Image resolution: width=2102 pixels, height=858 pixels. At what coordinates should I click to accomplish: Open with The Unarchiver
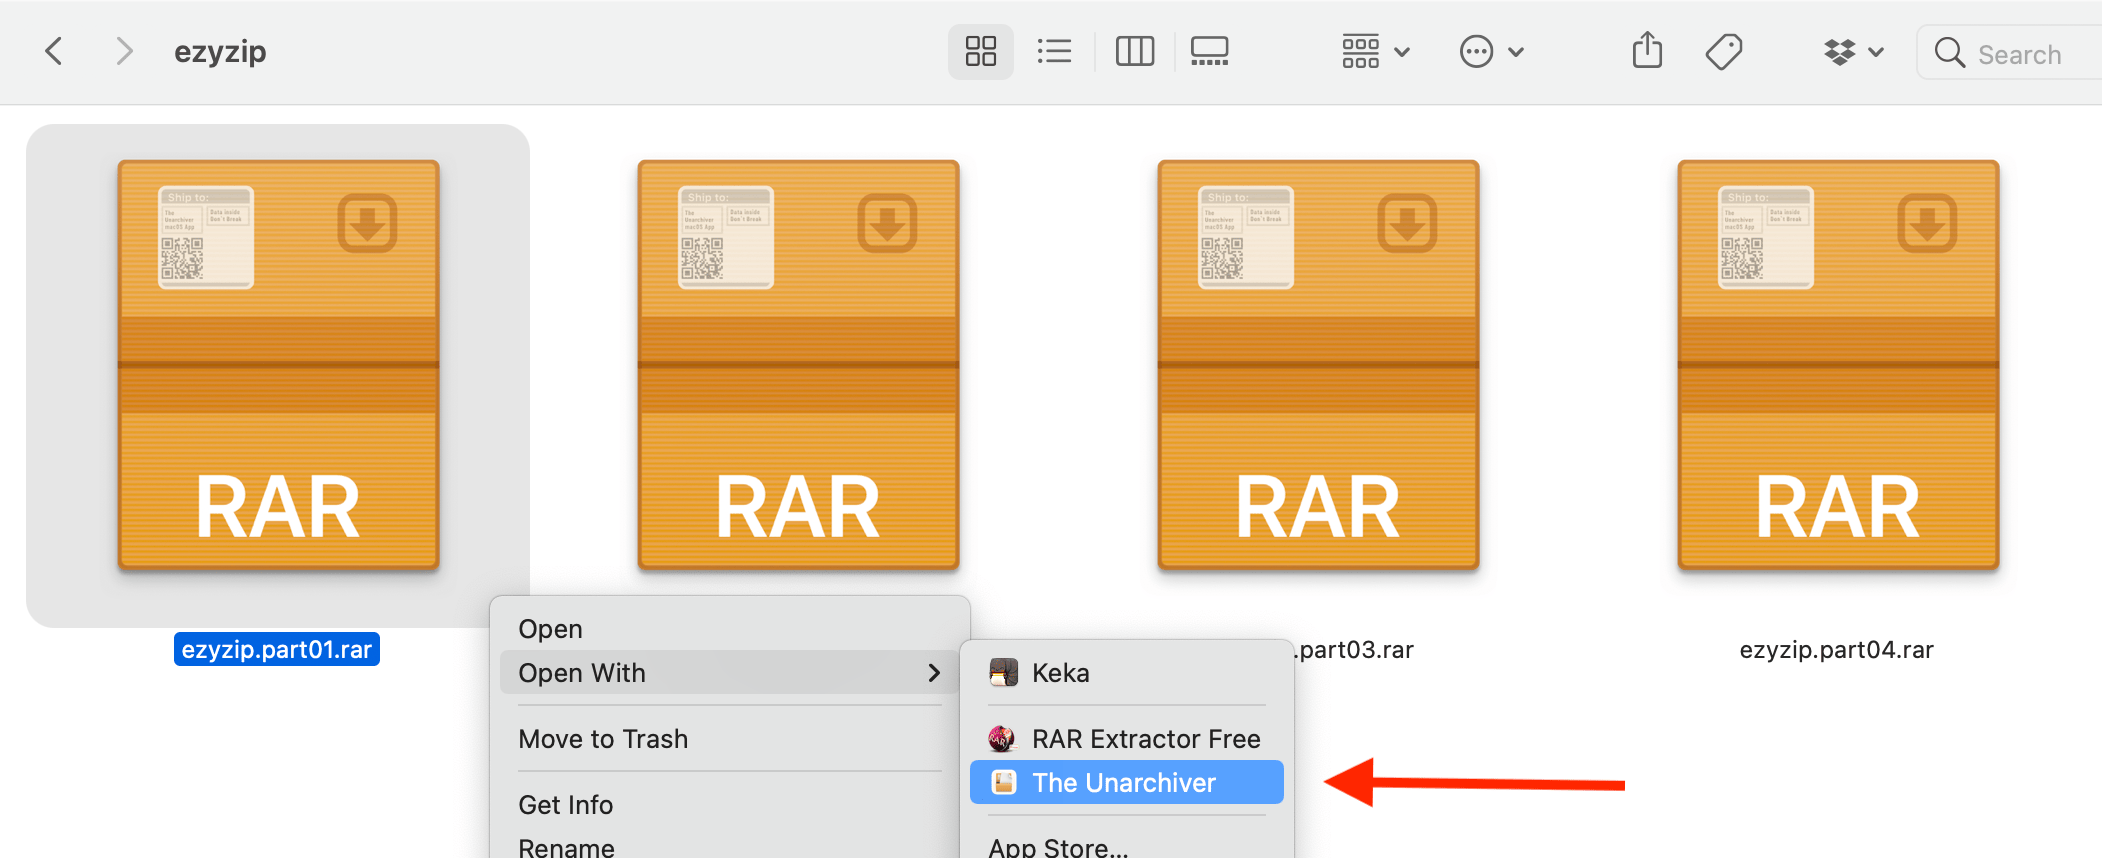point(1127,782)
